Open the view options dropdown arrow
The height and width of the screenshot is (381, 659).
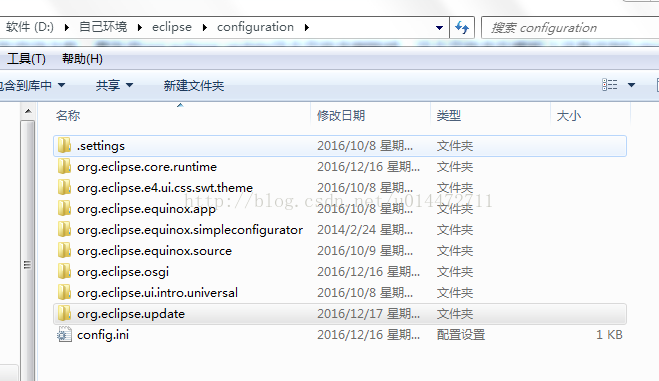tap(631, 85)
